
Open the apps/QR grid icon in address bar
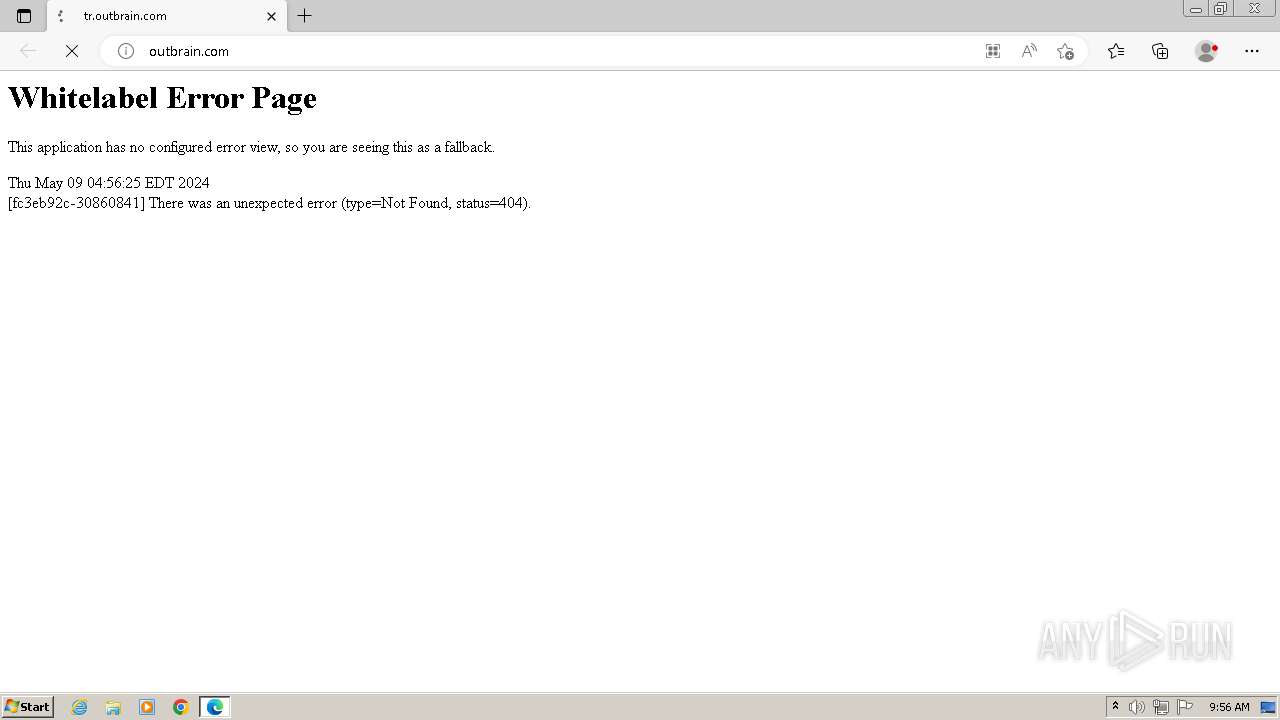coord(993,51)
